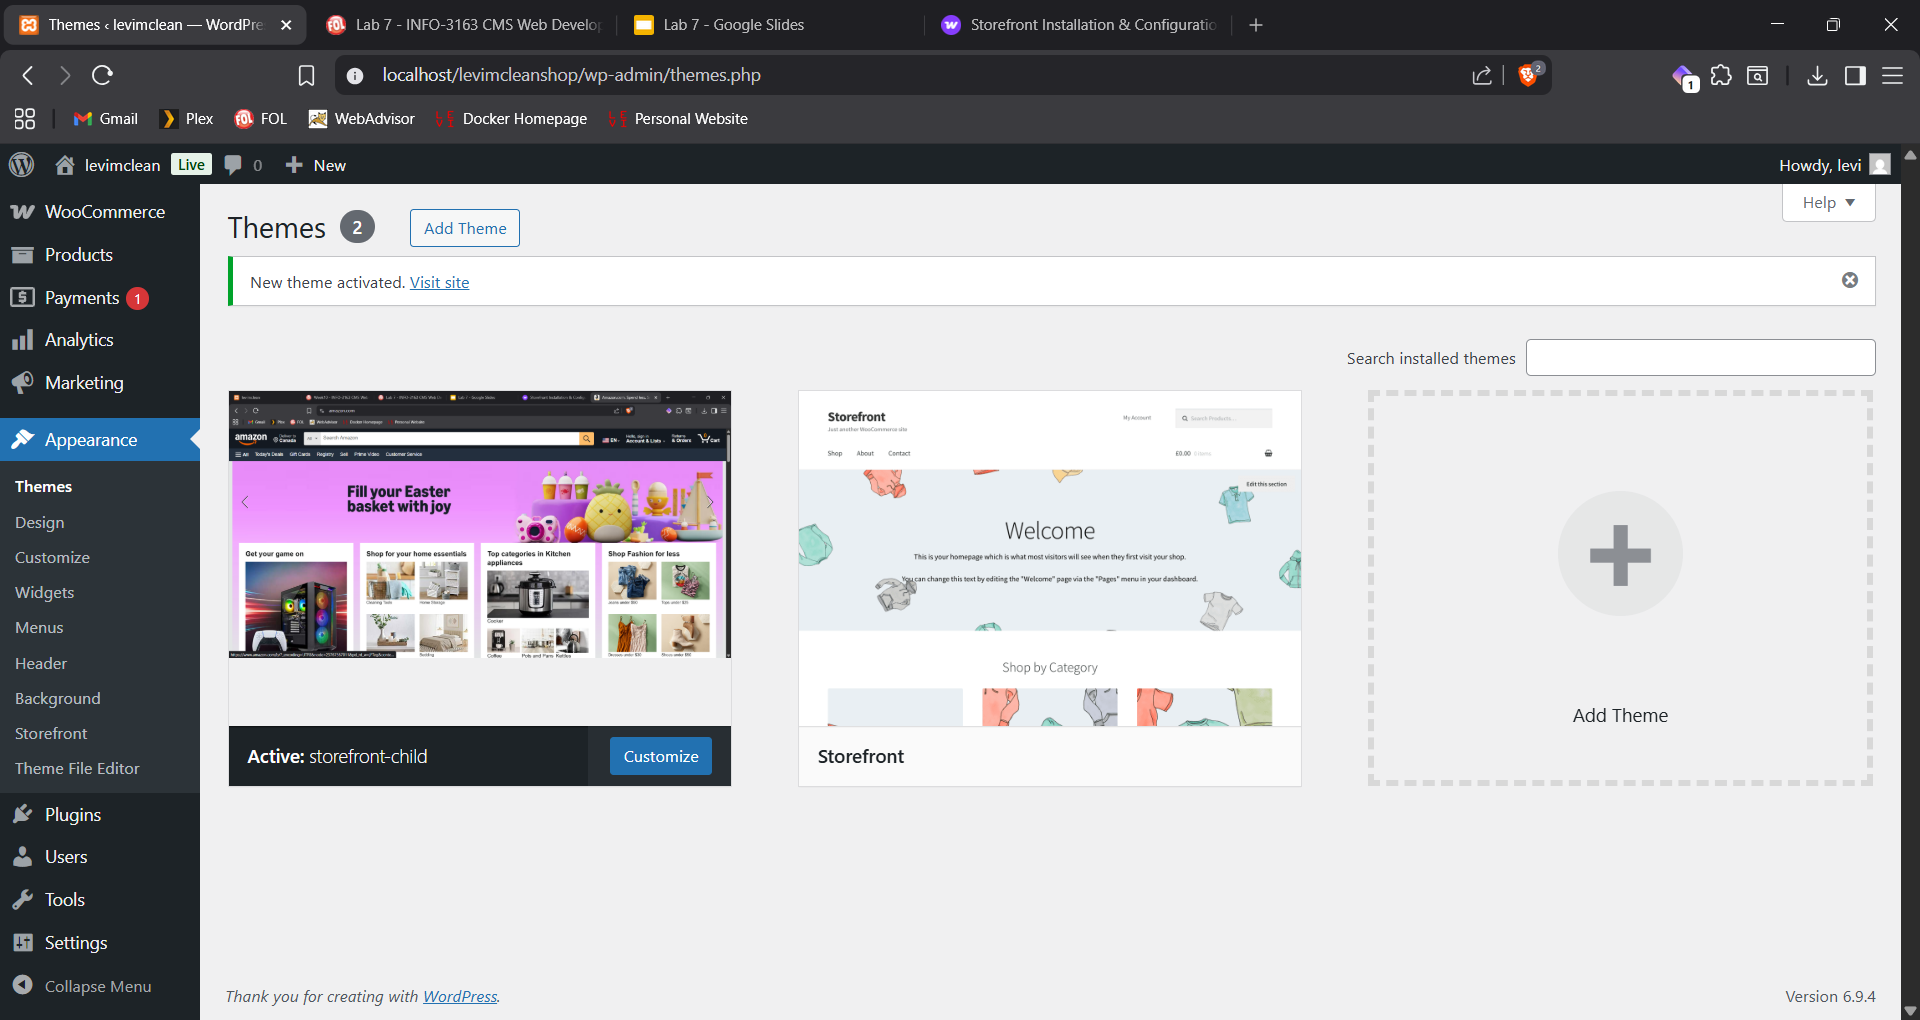Bookmark this page with bookmark icon
Screen dimensions: 1920x1020
[306, 75]
